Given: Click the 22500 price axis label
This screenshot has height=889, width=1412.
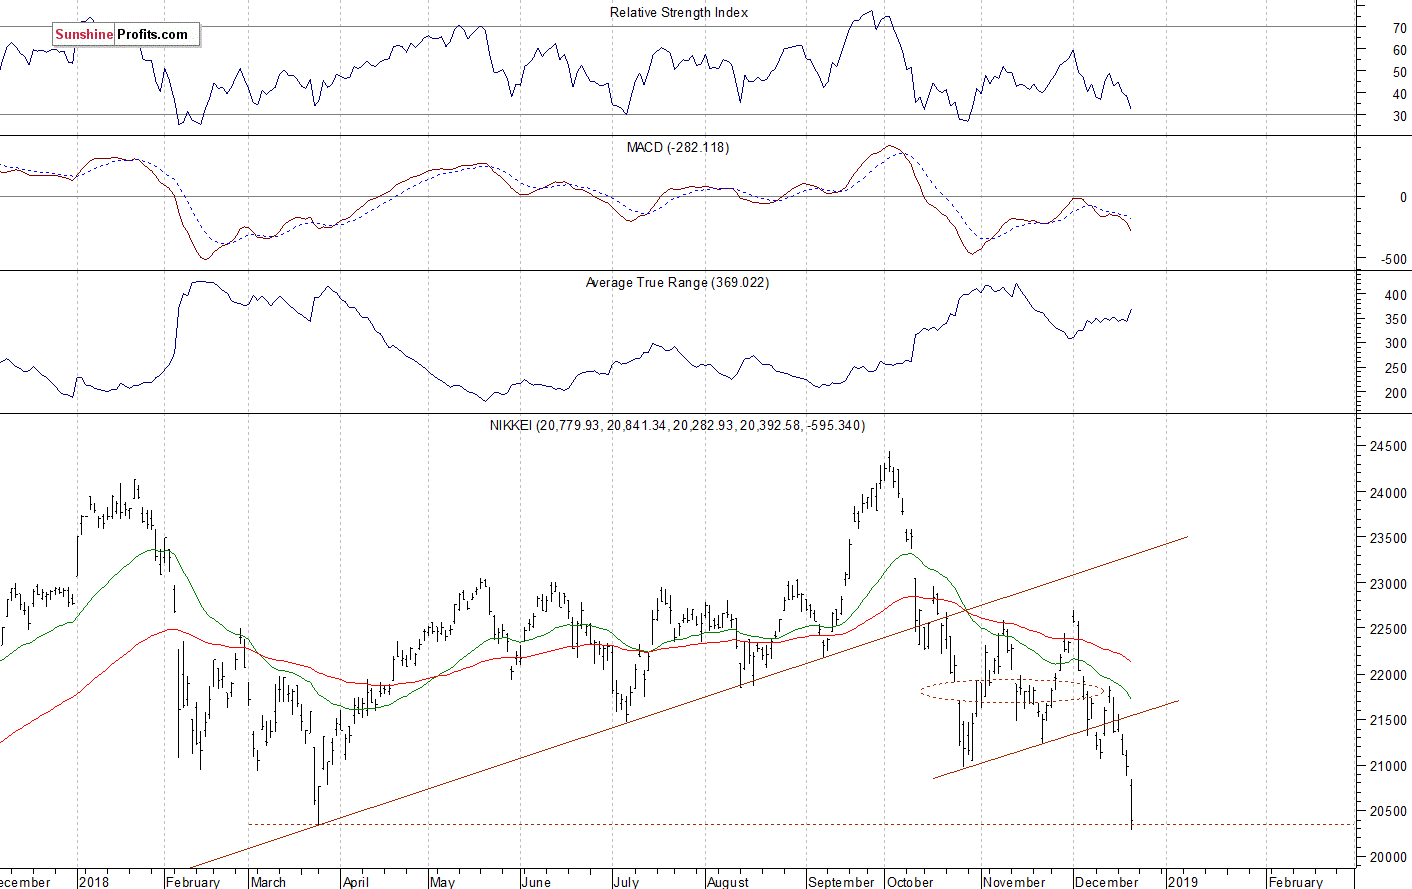Looking at the screenshot, I should 1388,629.
